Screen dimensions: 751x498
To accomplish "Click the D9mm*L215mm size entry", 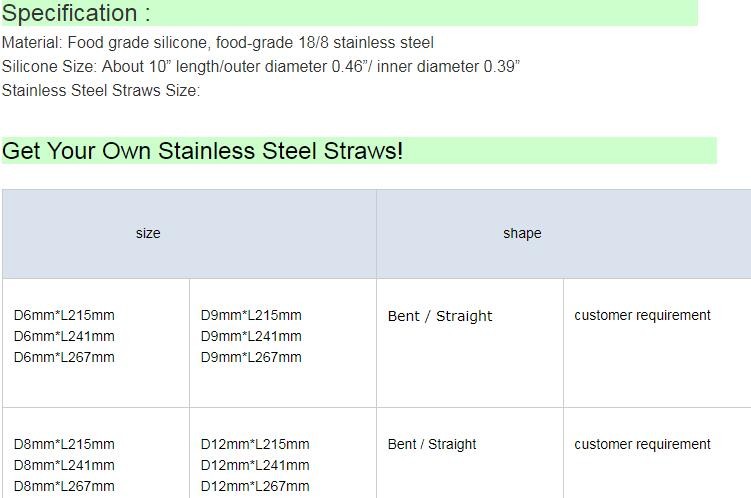I will pyautogui.click(x=251, y=315).
